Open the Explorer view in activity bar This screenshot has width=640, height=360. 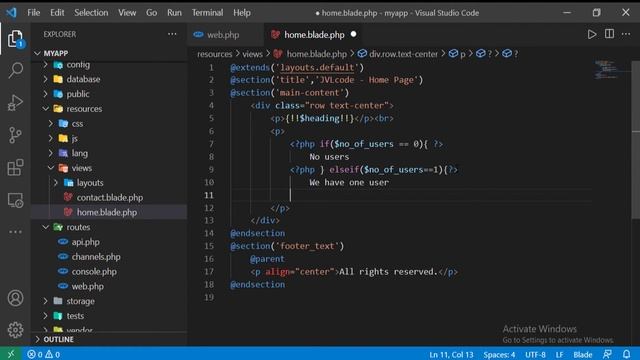[x=16, y=39]
